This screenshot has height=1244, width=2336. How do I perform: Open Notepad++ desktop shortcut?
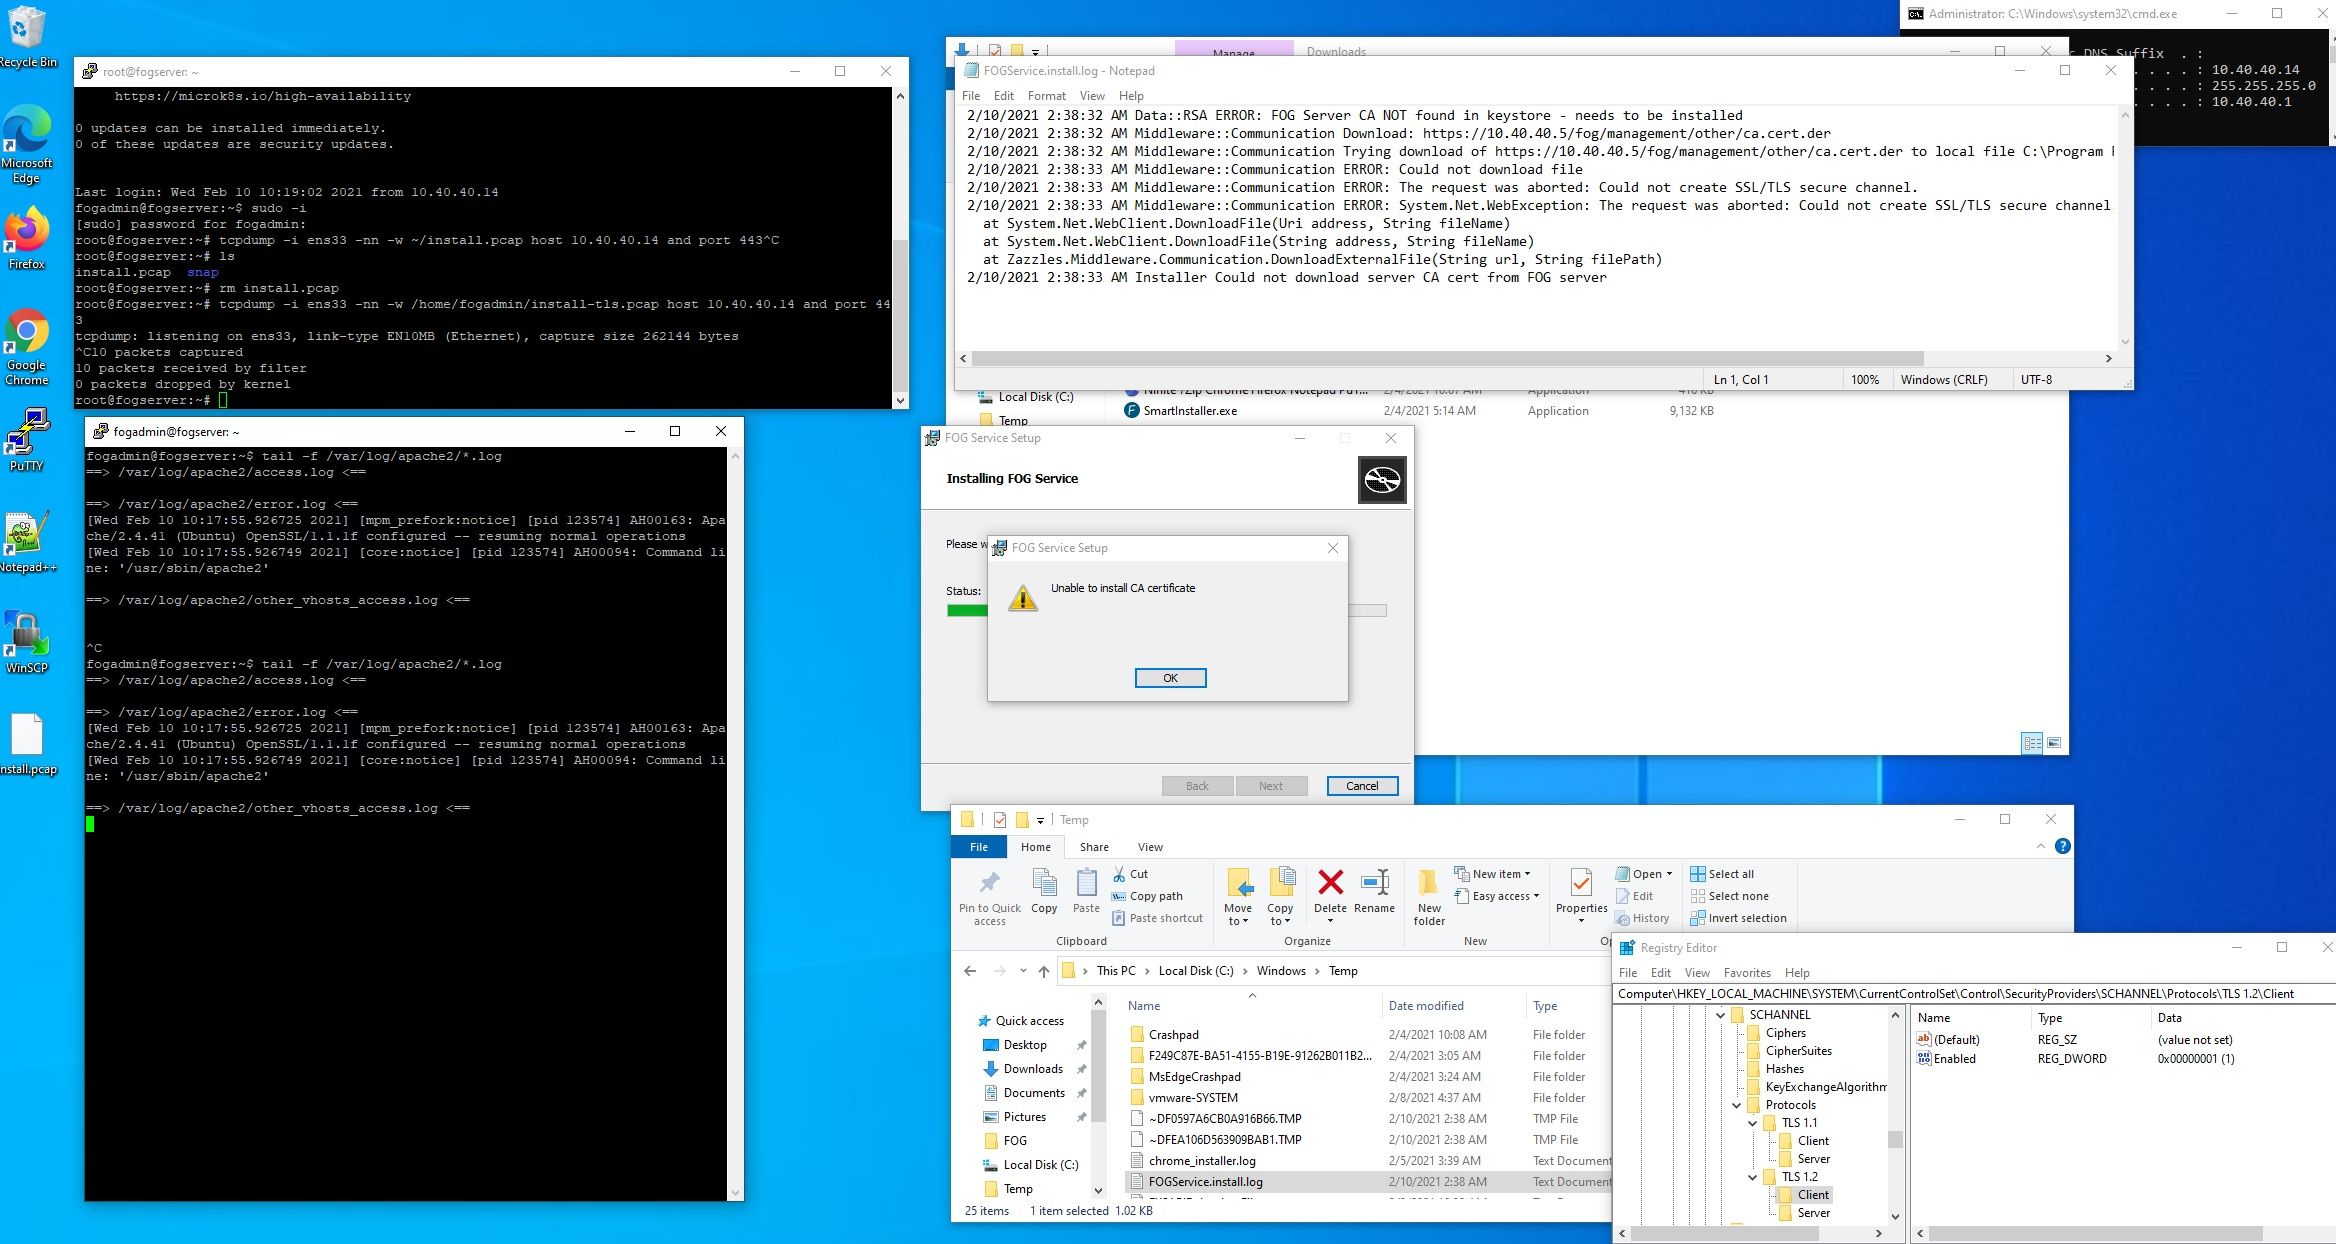(27, 542)
